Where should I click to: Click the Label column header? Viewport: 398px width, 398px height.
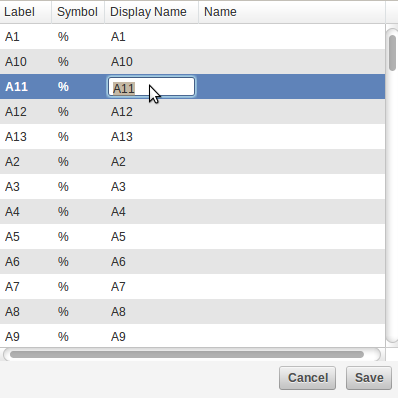pyautogui.click(x=26, y=12)
